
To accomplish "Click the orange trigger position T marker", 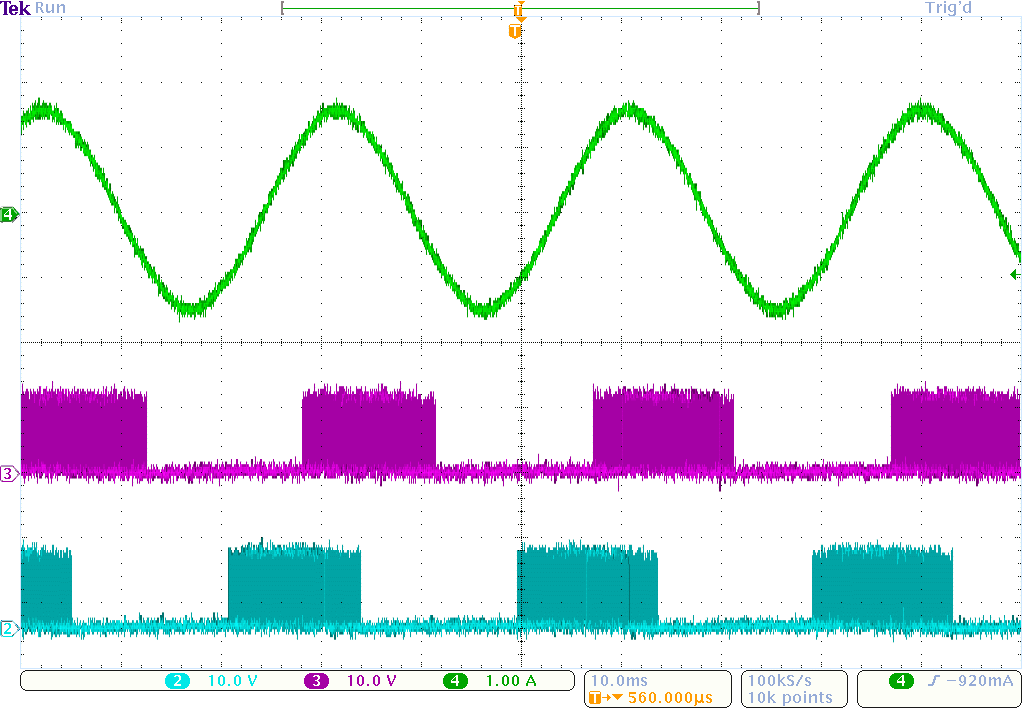I will pos(515,32).
